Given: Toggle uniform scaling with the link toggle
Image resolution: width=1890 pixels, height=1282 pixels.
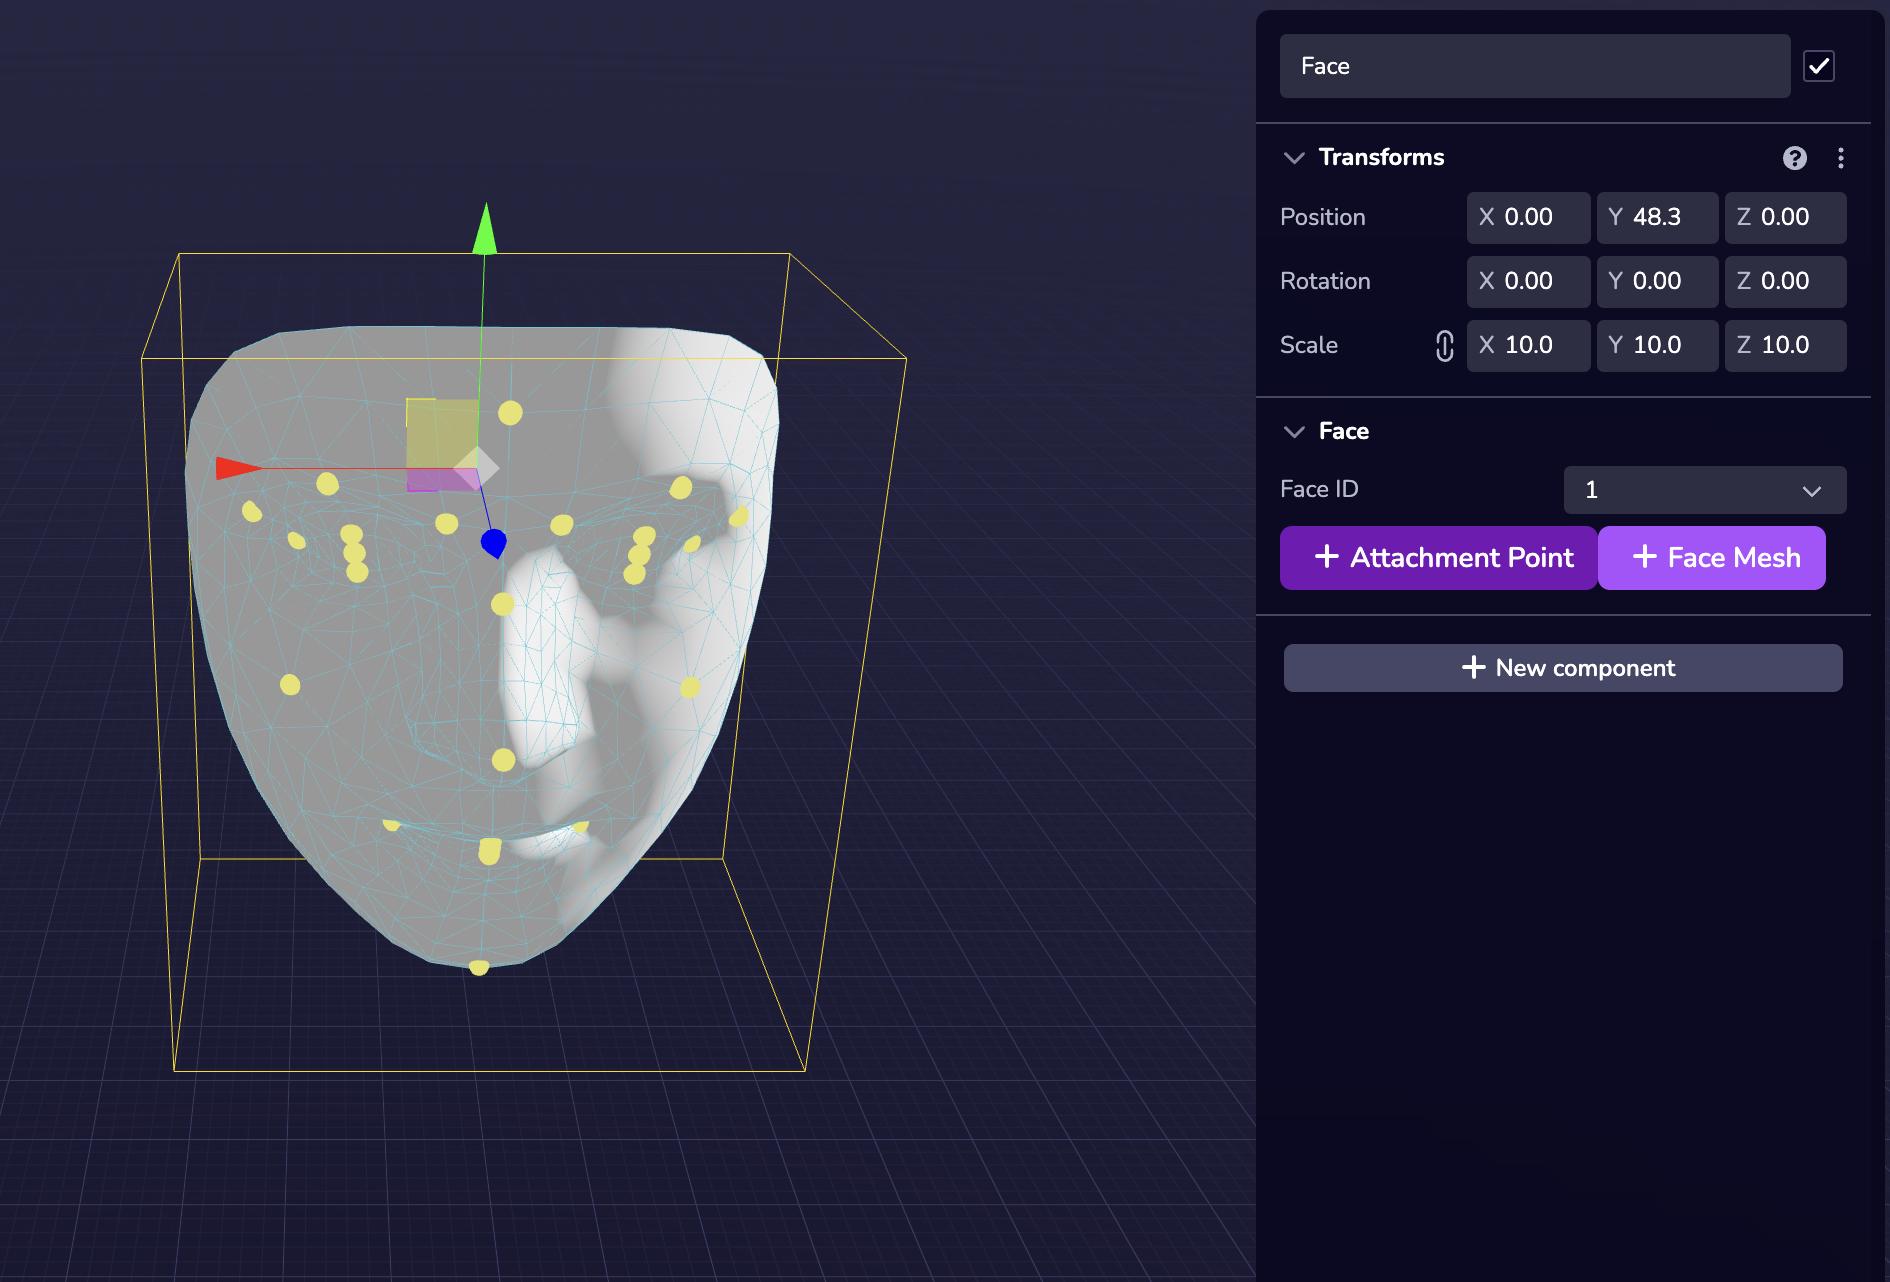Looking at the screenshot, I should [1443, 346].
